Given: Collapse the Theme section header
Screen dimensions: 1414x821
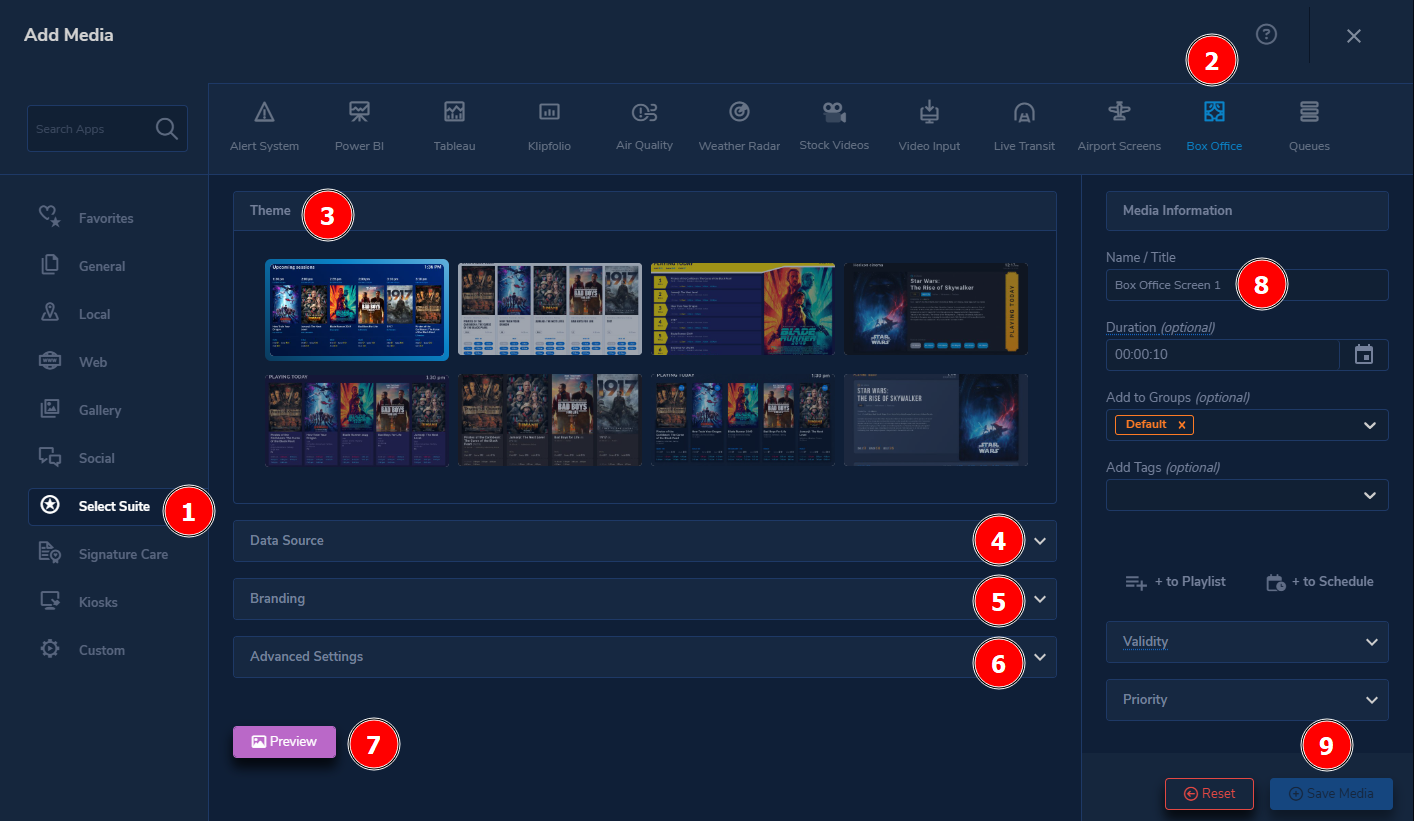Looking at the screenshot, I should click(645, 211).
